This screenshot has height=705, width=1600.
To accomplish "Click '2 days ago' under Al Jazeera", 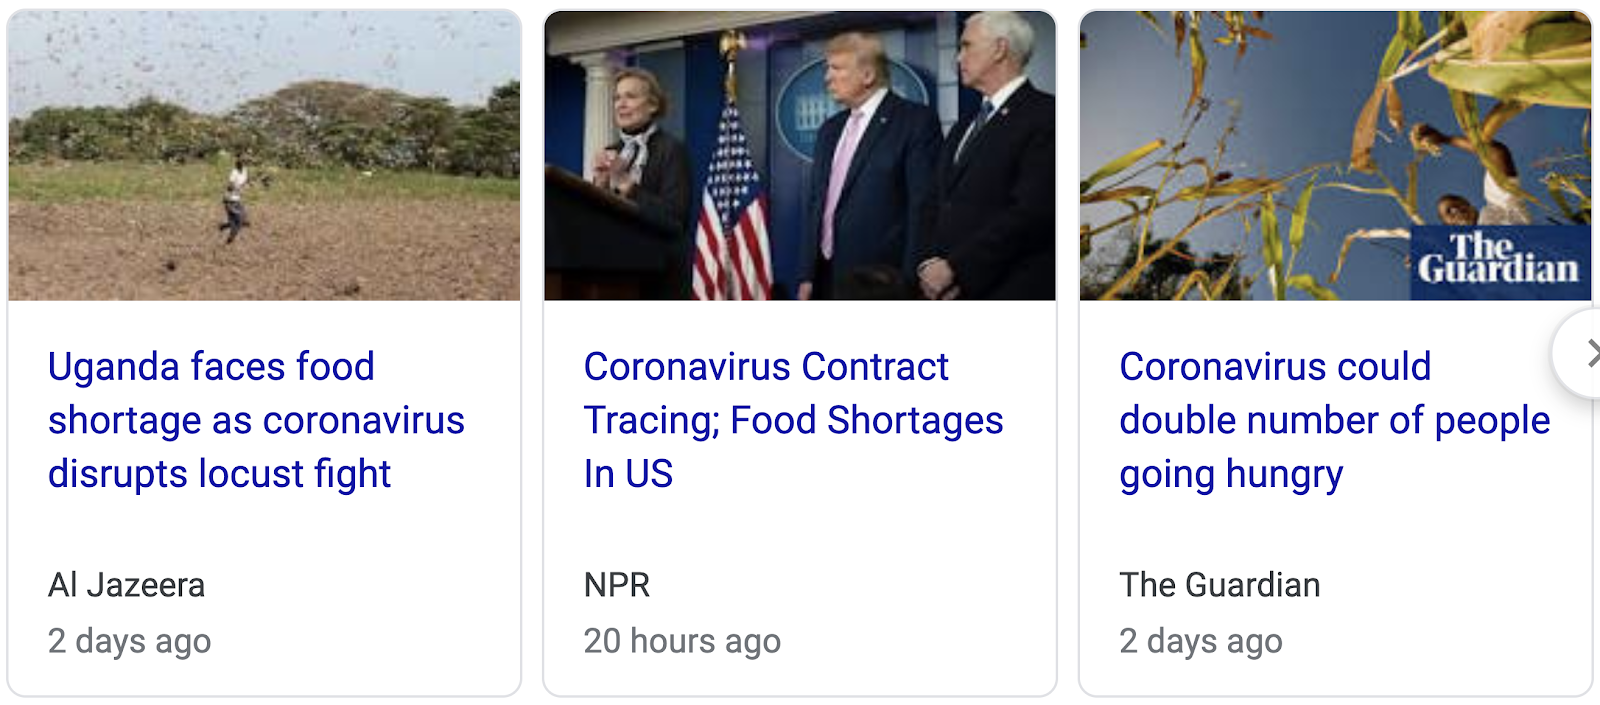I will 130,641.
